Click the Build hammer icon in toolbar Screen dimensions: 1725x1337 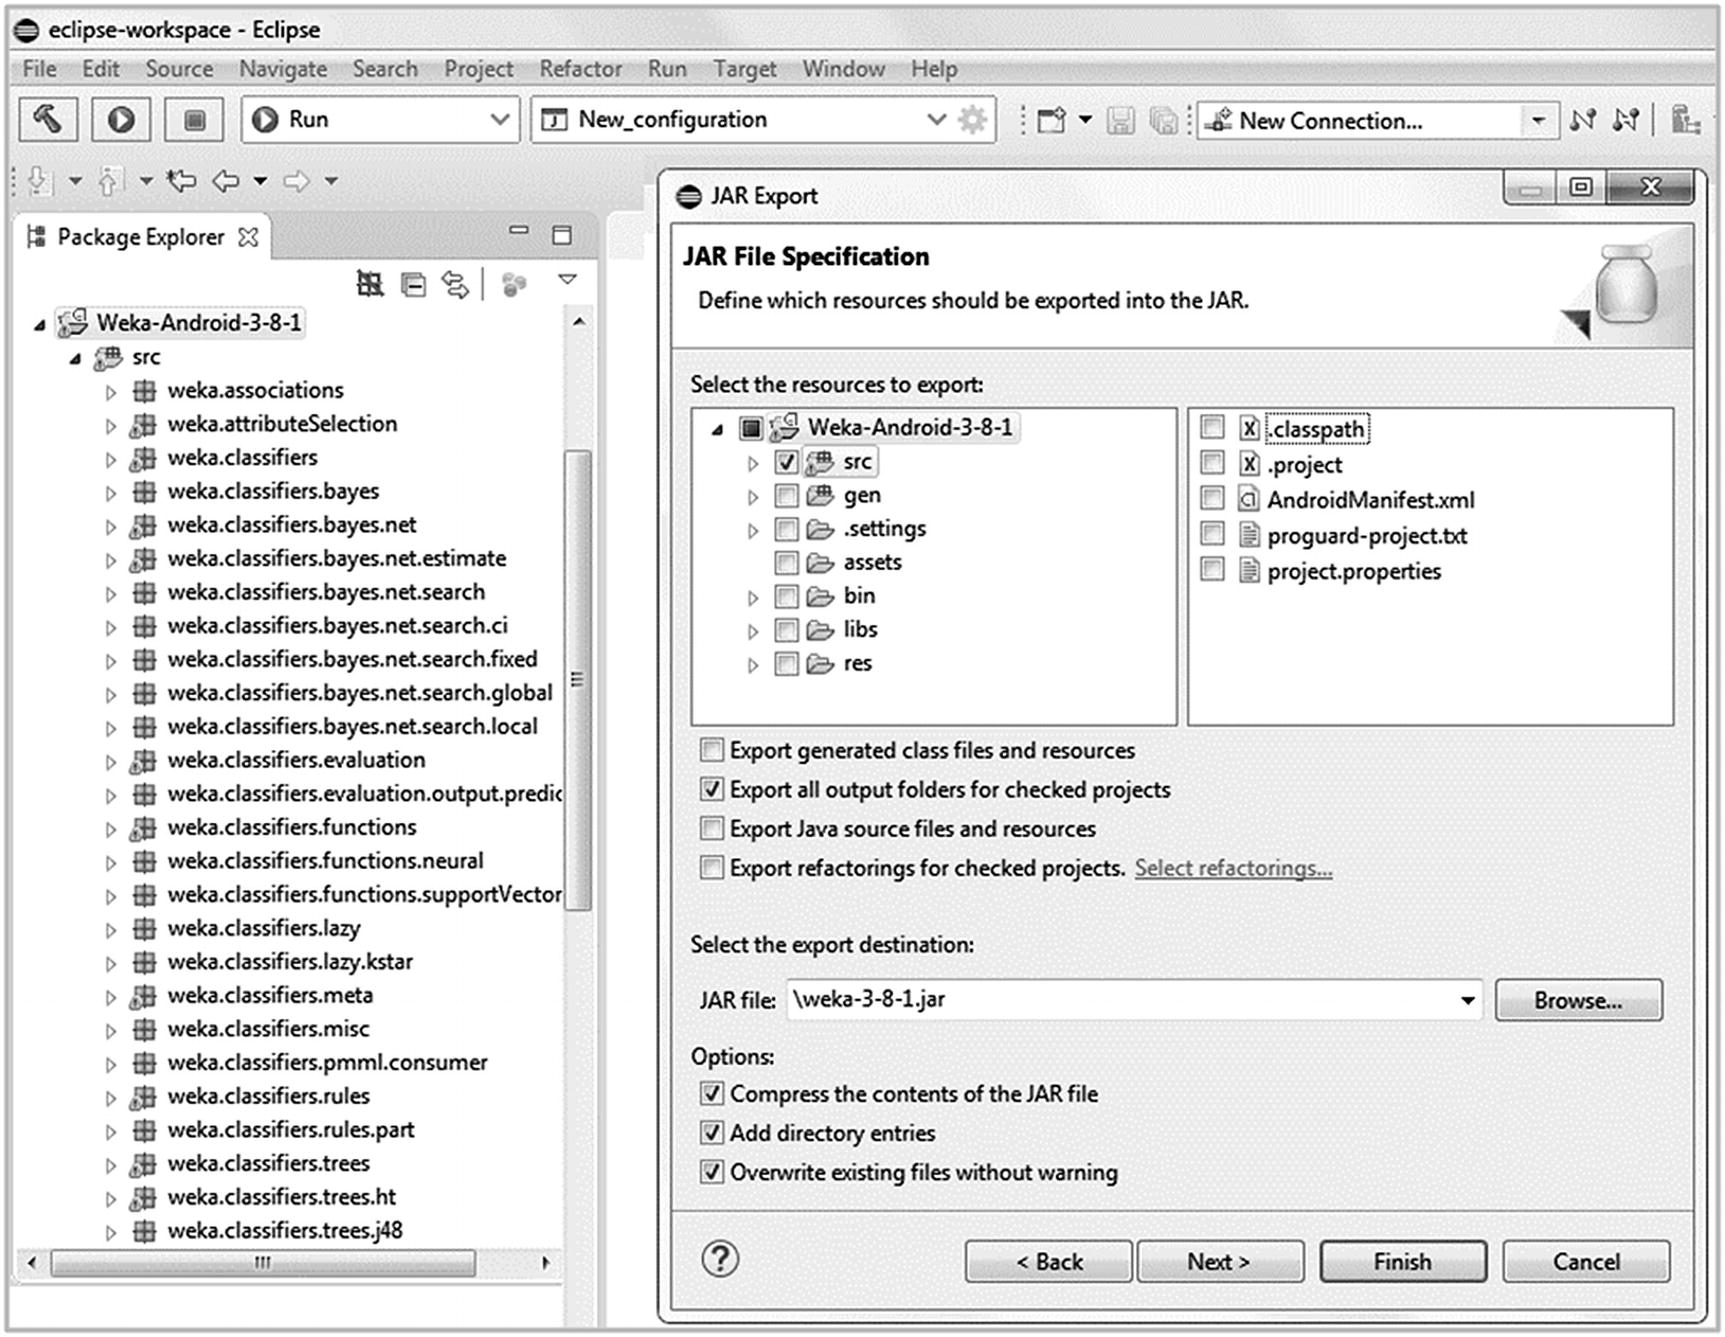(x=48, y=120)
